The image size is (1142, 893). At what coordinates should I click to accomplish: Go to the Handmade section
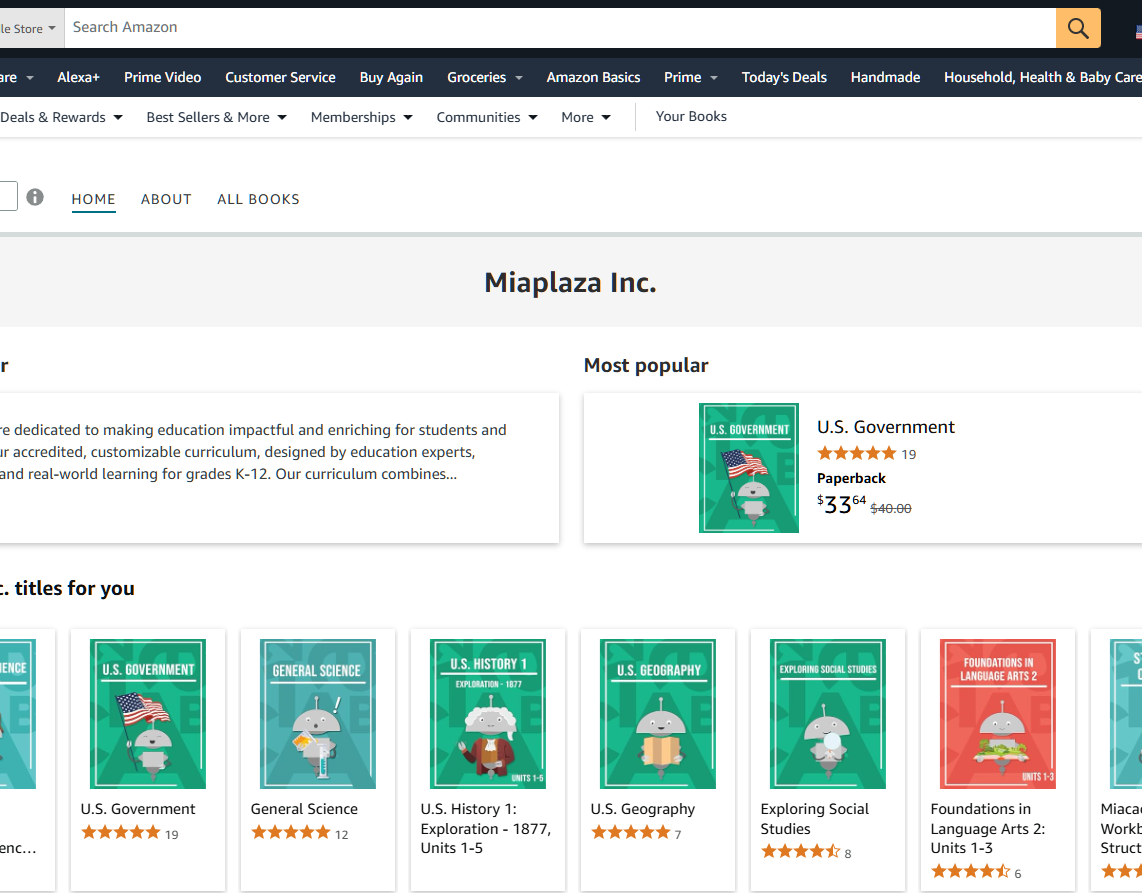pos(885,77)
